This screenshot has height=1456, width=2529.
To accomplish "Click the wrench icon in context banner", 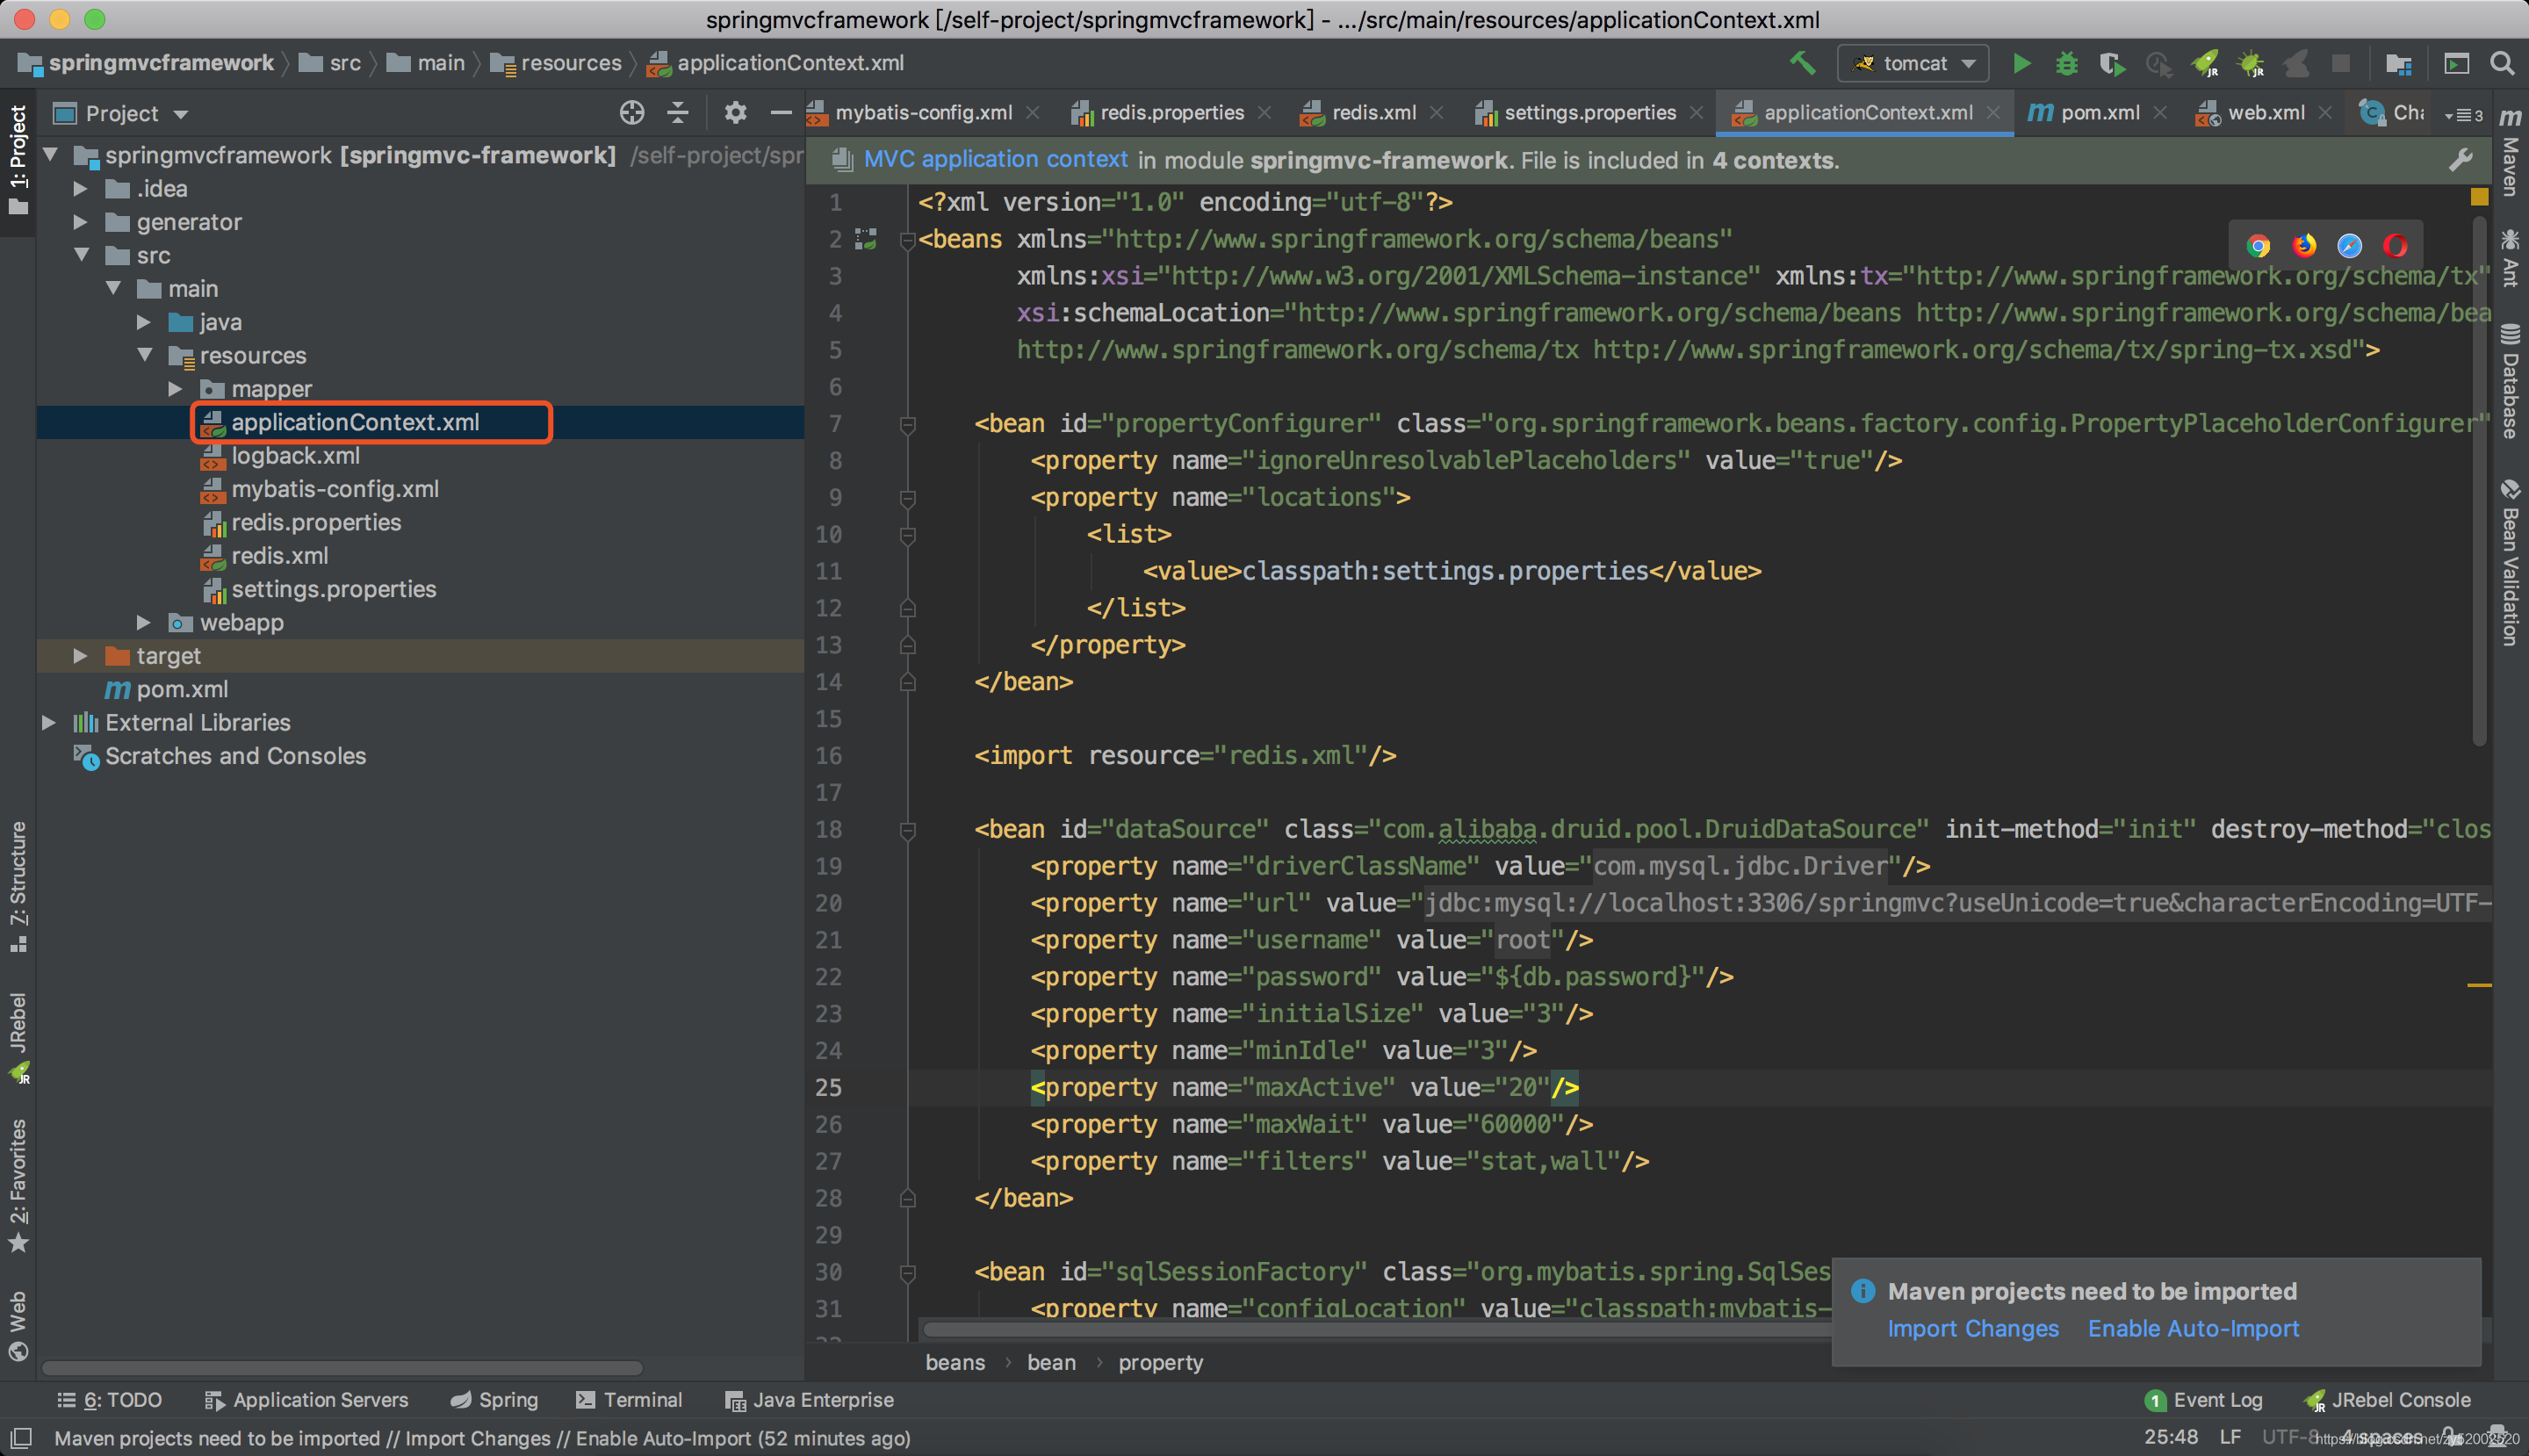I will pyautogui.click(x=2461, y=160).
